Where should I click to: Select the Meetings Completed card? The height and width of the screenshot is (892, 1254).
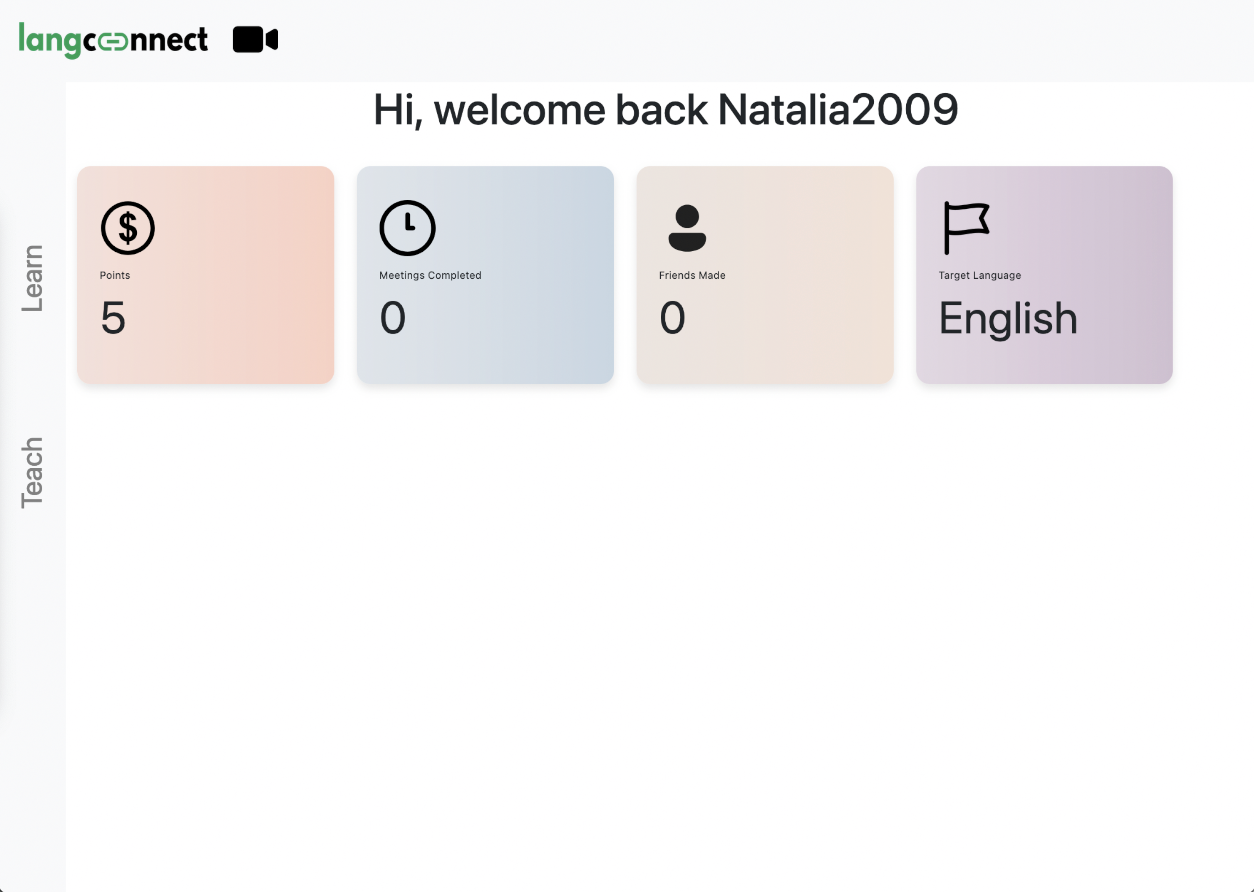[485, 275]
